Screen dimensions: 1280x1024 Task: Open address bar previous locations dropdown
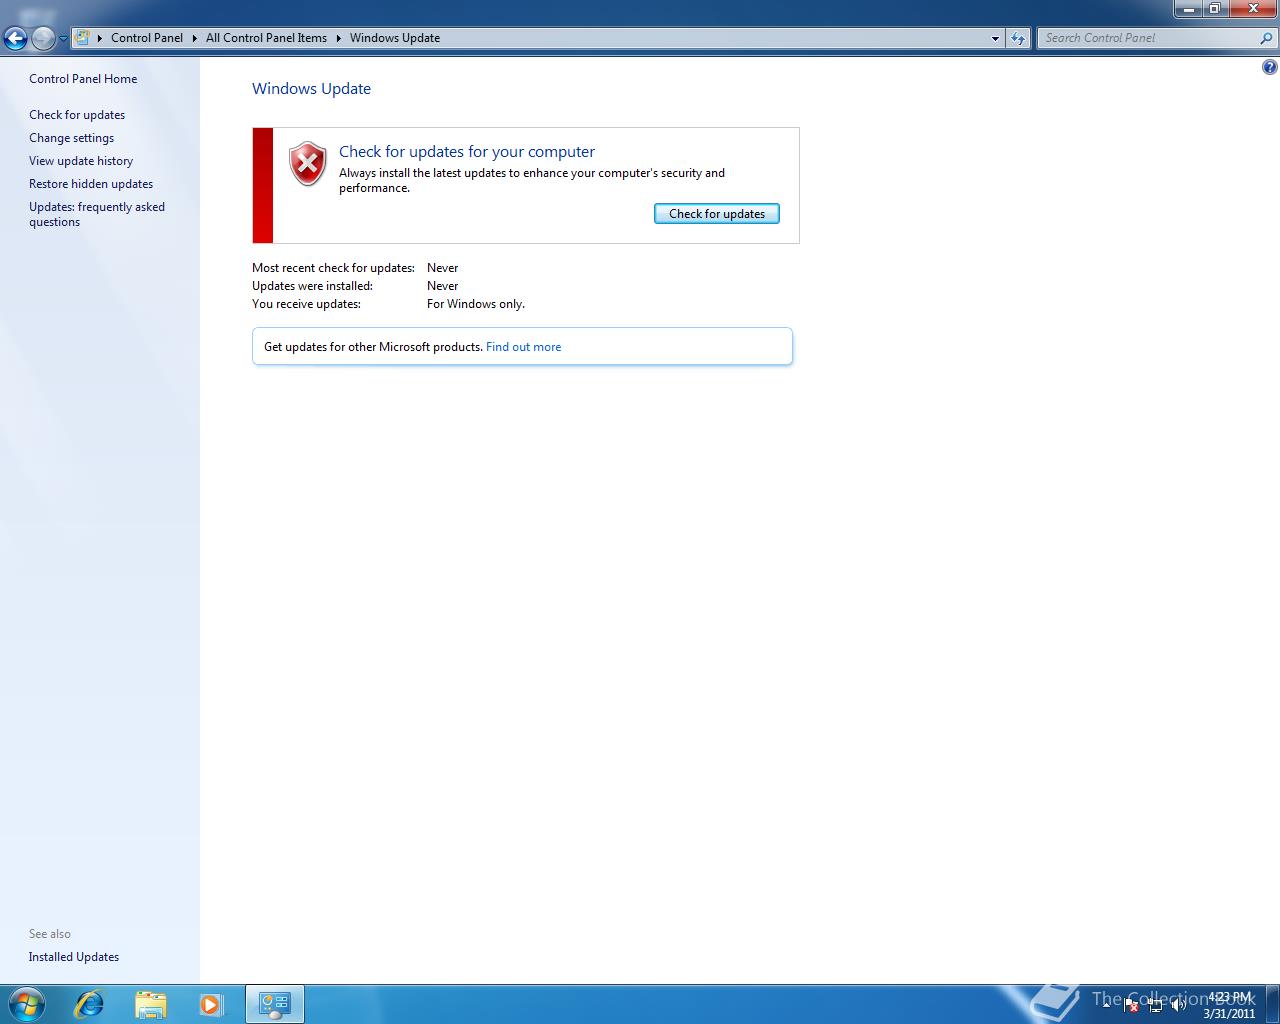995,38
